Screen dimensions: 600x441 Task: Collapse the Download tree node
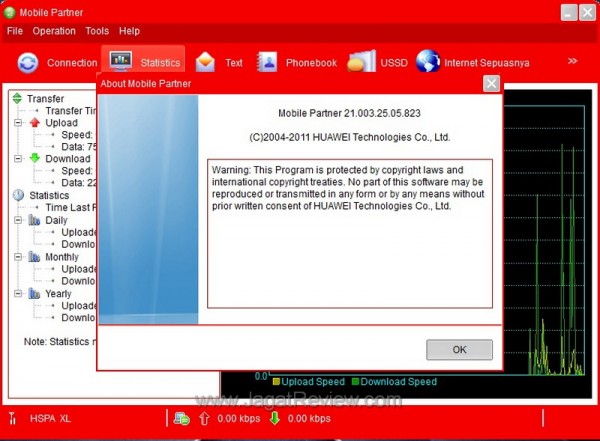pyautogui.click(x=17, y=159)
